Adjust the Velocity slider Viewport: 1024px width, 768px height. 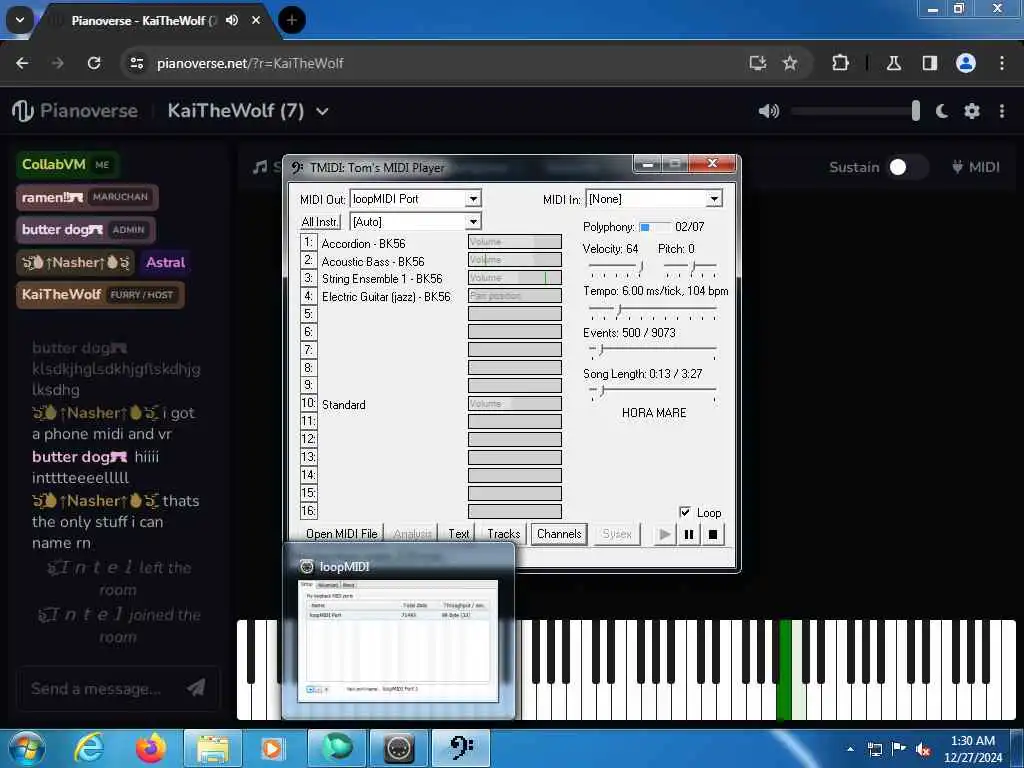click(616, 267)
